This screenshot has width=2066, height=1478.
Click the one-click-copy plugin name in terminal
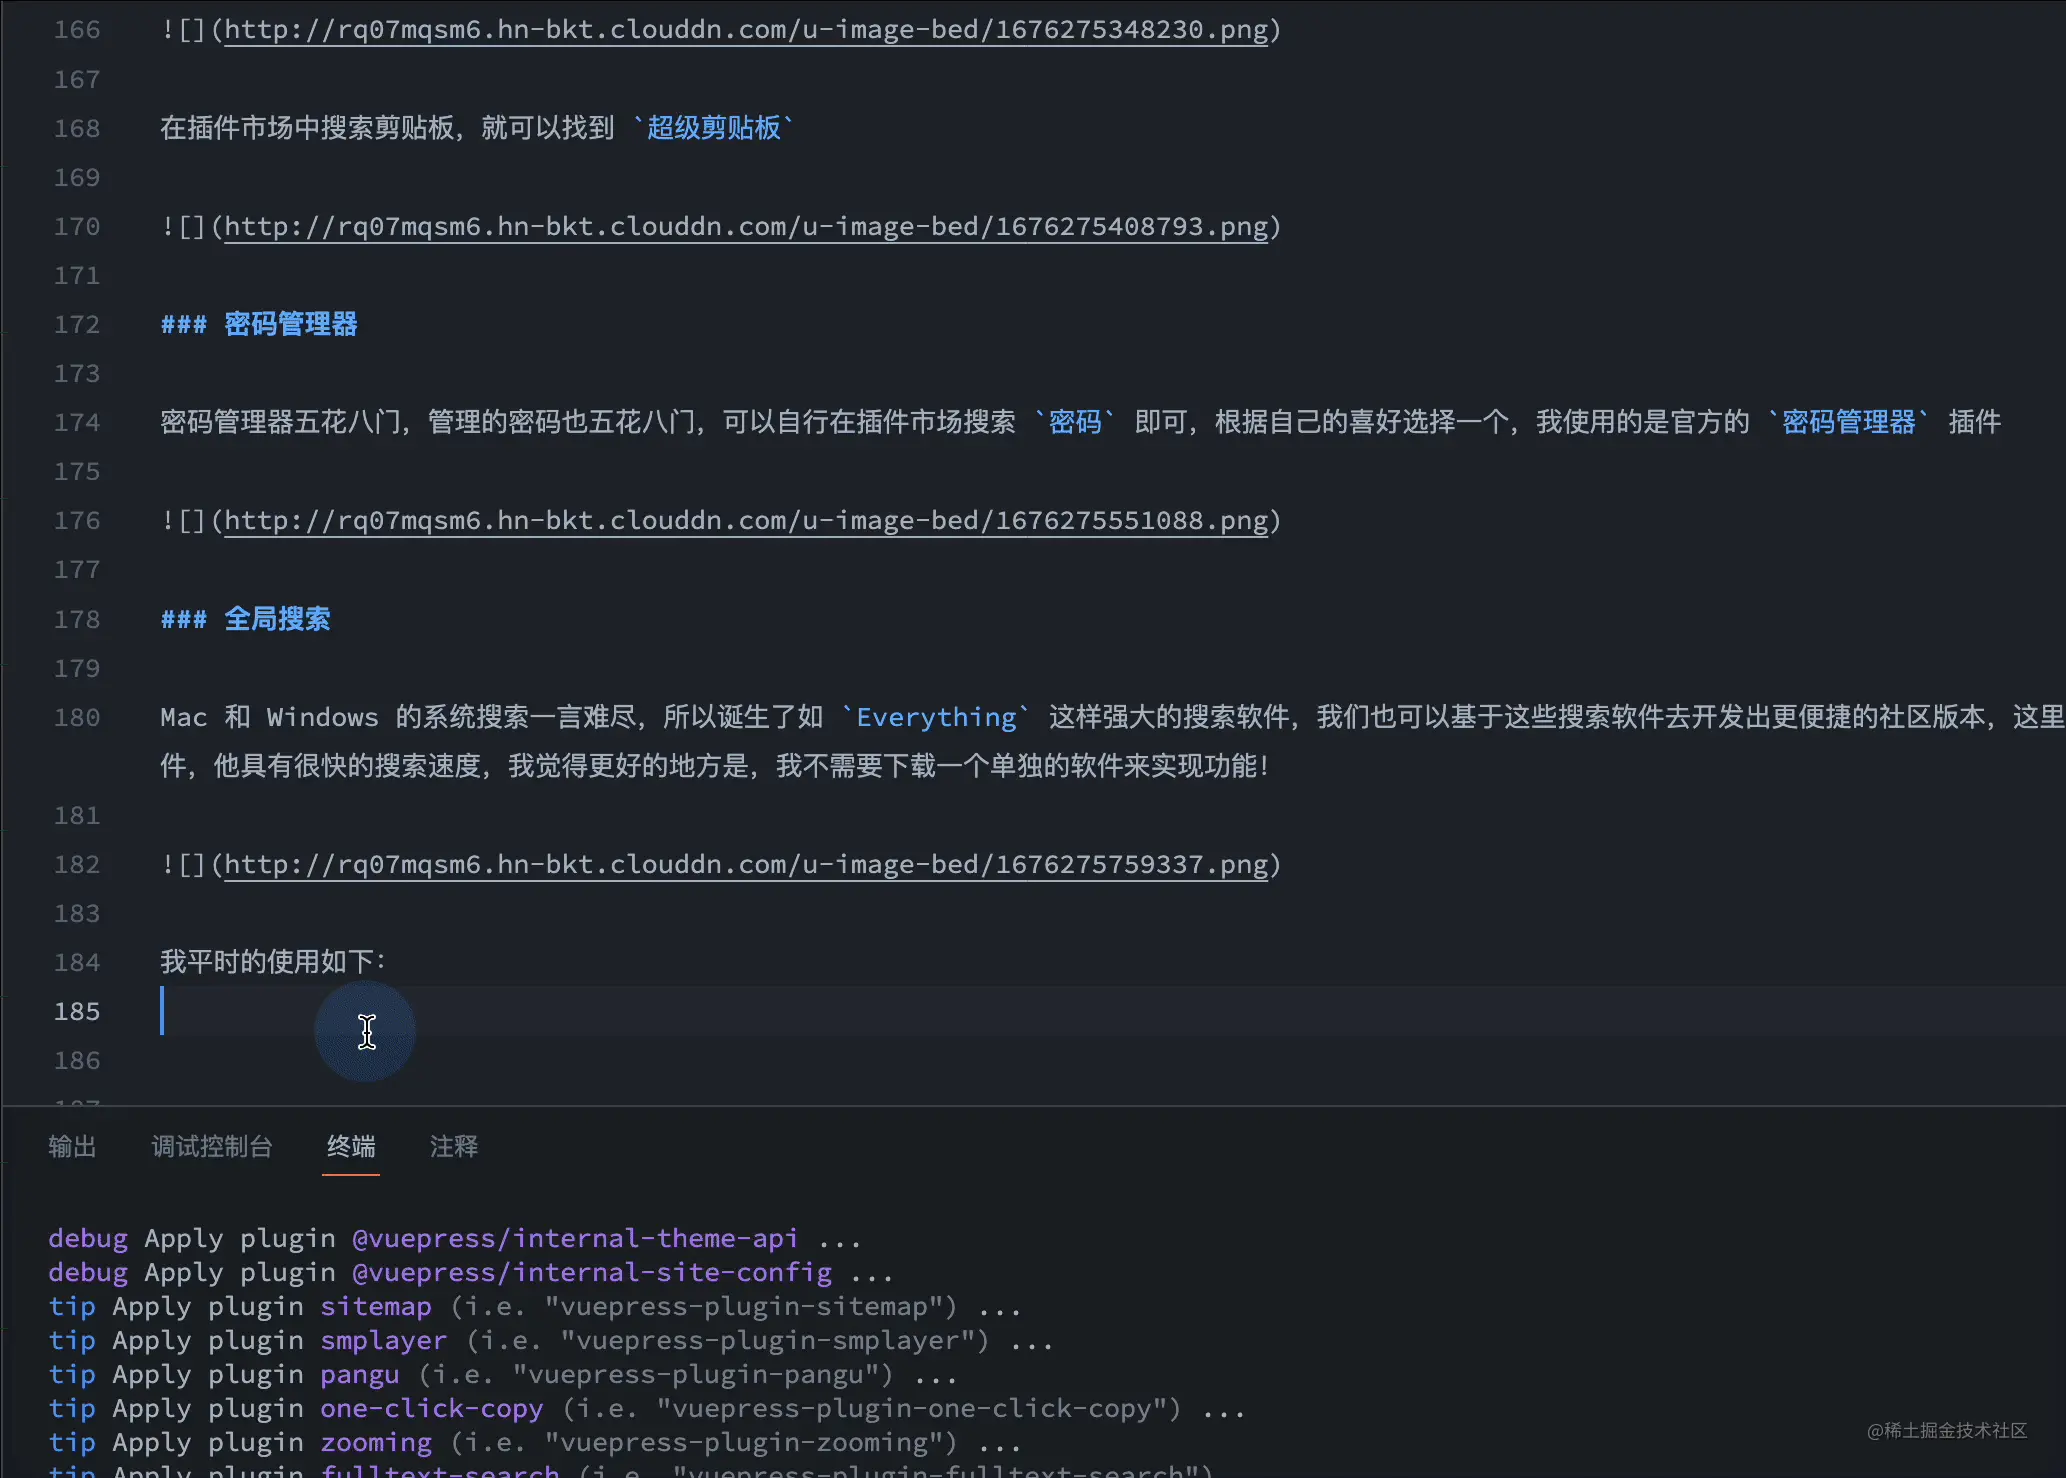(x=432, y=1409)
